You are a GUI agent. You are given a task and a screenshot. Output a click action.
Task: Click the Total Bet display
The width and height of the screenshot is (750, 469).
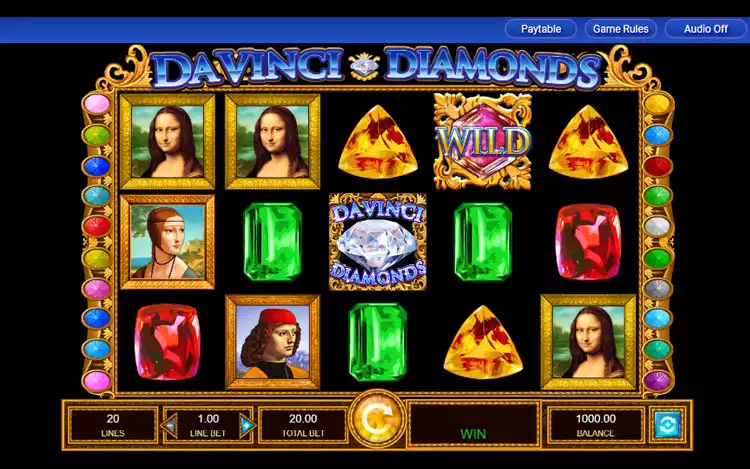tap(303, 425)
